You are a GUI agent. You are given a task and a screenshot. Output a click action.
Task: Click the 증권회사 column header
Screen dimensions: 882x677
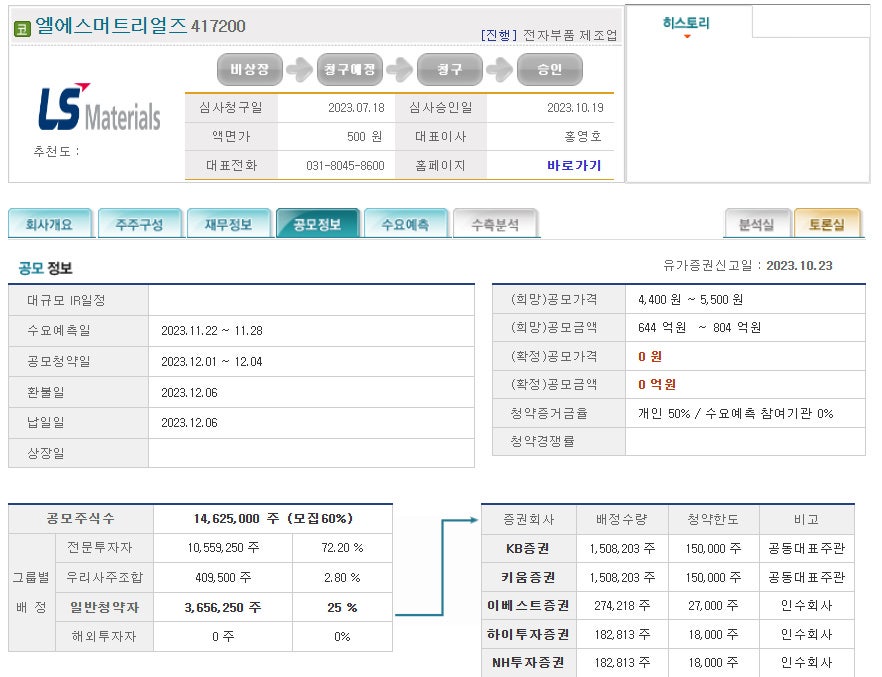click(528, 520)
